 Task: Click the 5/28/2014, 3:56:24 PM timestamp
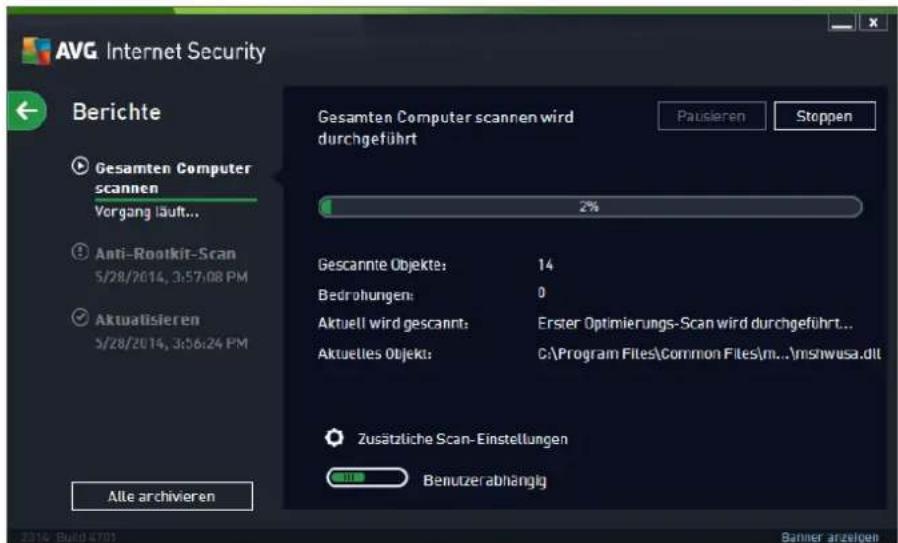pyautogui.click(x=171, y=344)
